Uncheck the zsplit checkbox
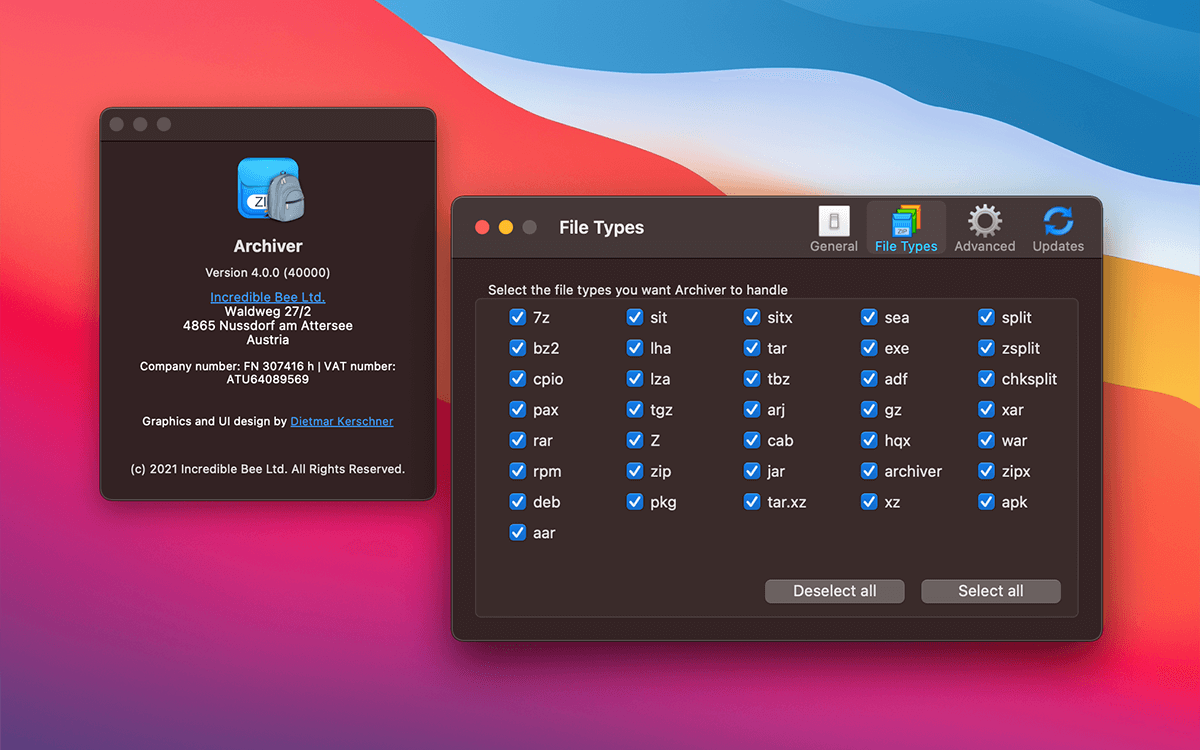Viewport: 1200px width, 750px height. point(986,348)
